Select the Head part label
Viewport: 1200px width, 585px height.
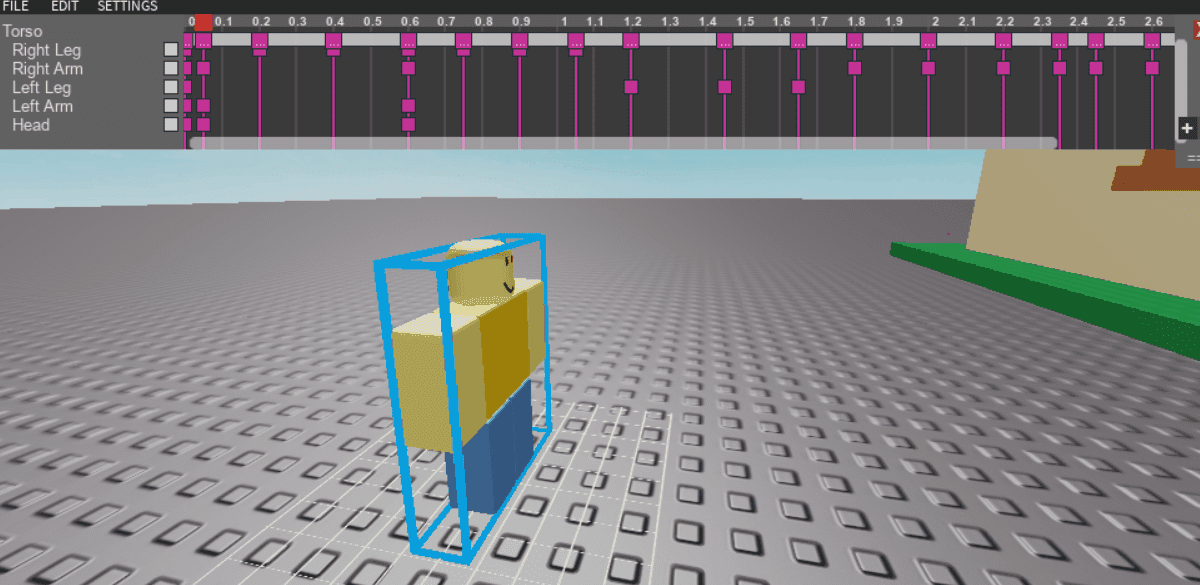tap(31, 125)
